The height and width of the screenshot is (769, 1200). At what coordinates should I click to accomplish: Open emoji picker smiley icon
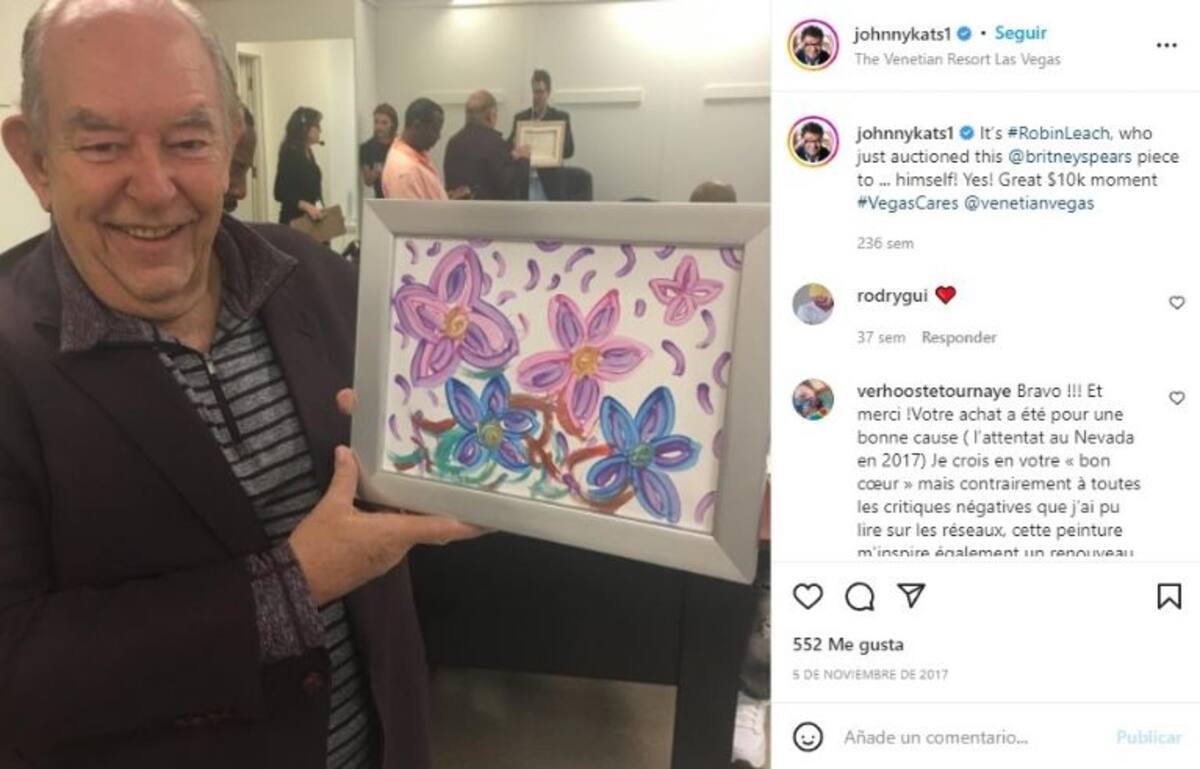click(808, 737)
